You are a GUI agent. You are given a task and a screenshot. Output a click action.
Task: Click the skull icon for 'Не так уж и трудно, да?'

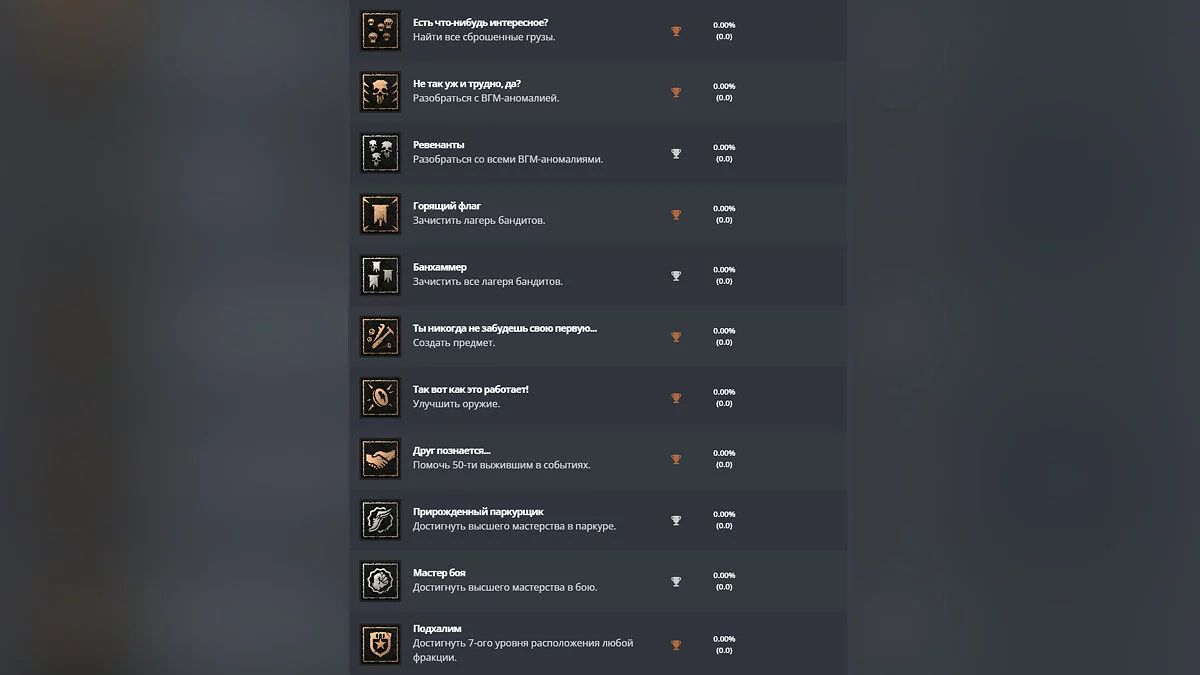pyautogui.click(x=380, y=92)
